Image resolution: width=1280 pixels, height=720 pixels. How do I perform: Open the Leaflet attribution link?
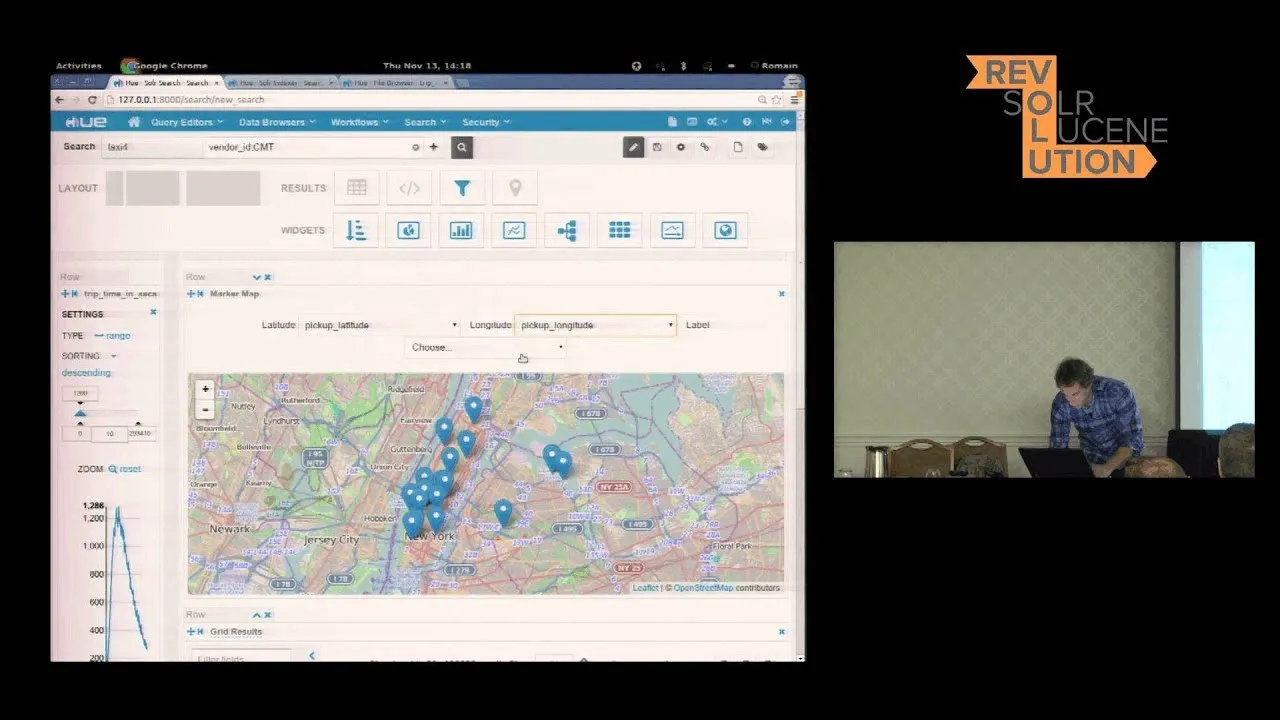pos(645,588)
